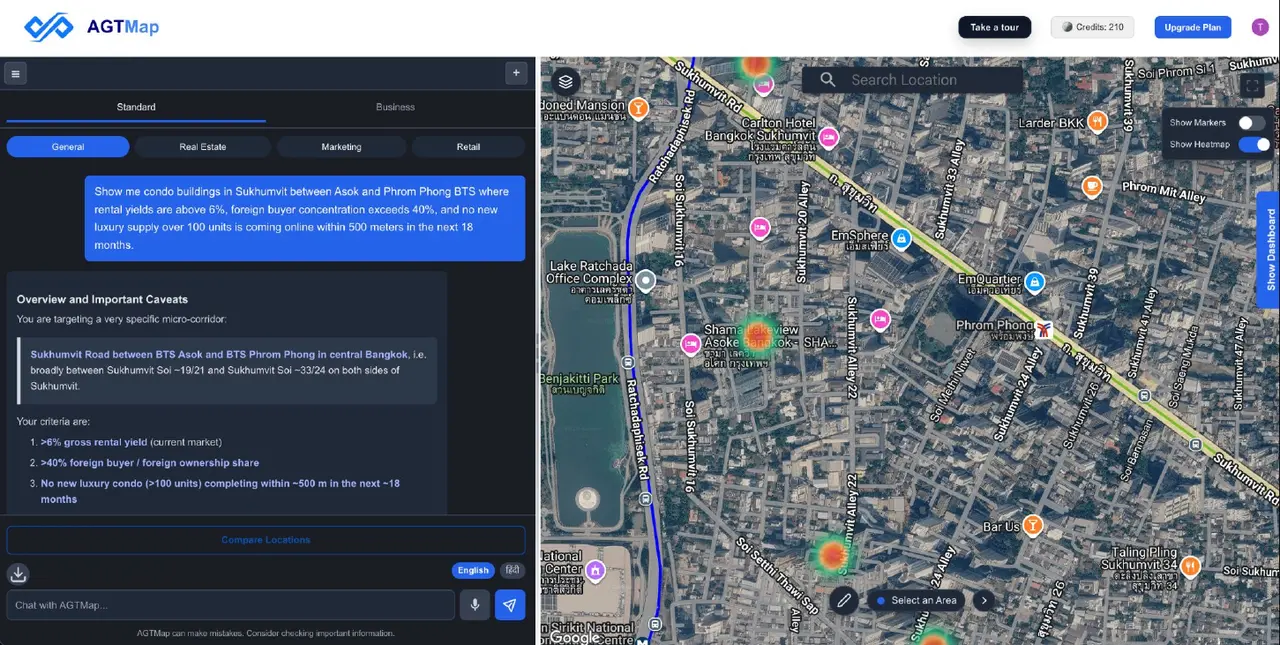Enable the Show Markers toggle
The height and width of the screenshot is (645, 1280).
click(x=1252, y=123)
